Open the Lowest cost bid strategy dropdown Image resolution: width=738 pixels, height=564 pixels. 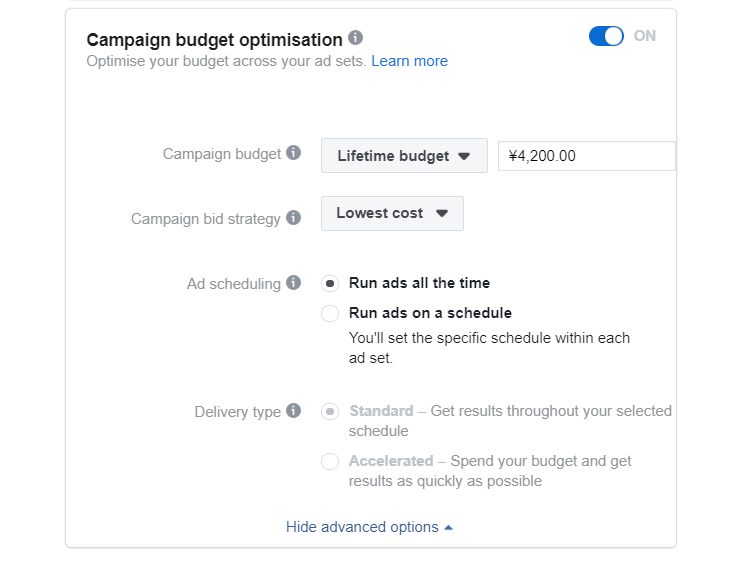click(392, 213)
